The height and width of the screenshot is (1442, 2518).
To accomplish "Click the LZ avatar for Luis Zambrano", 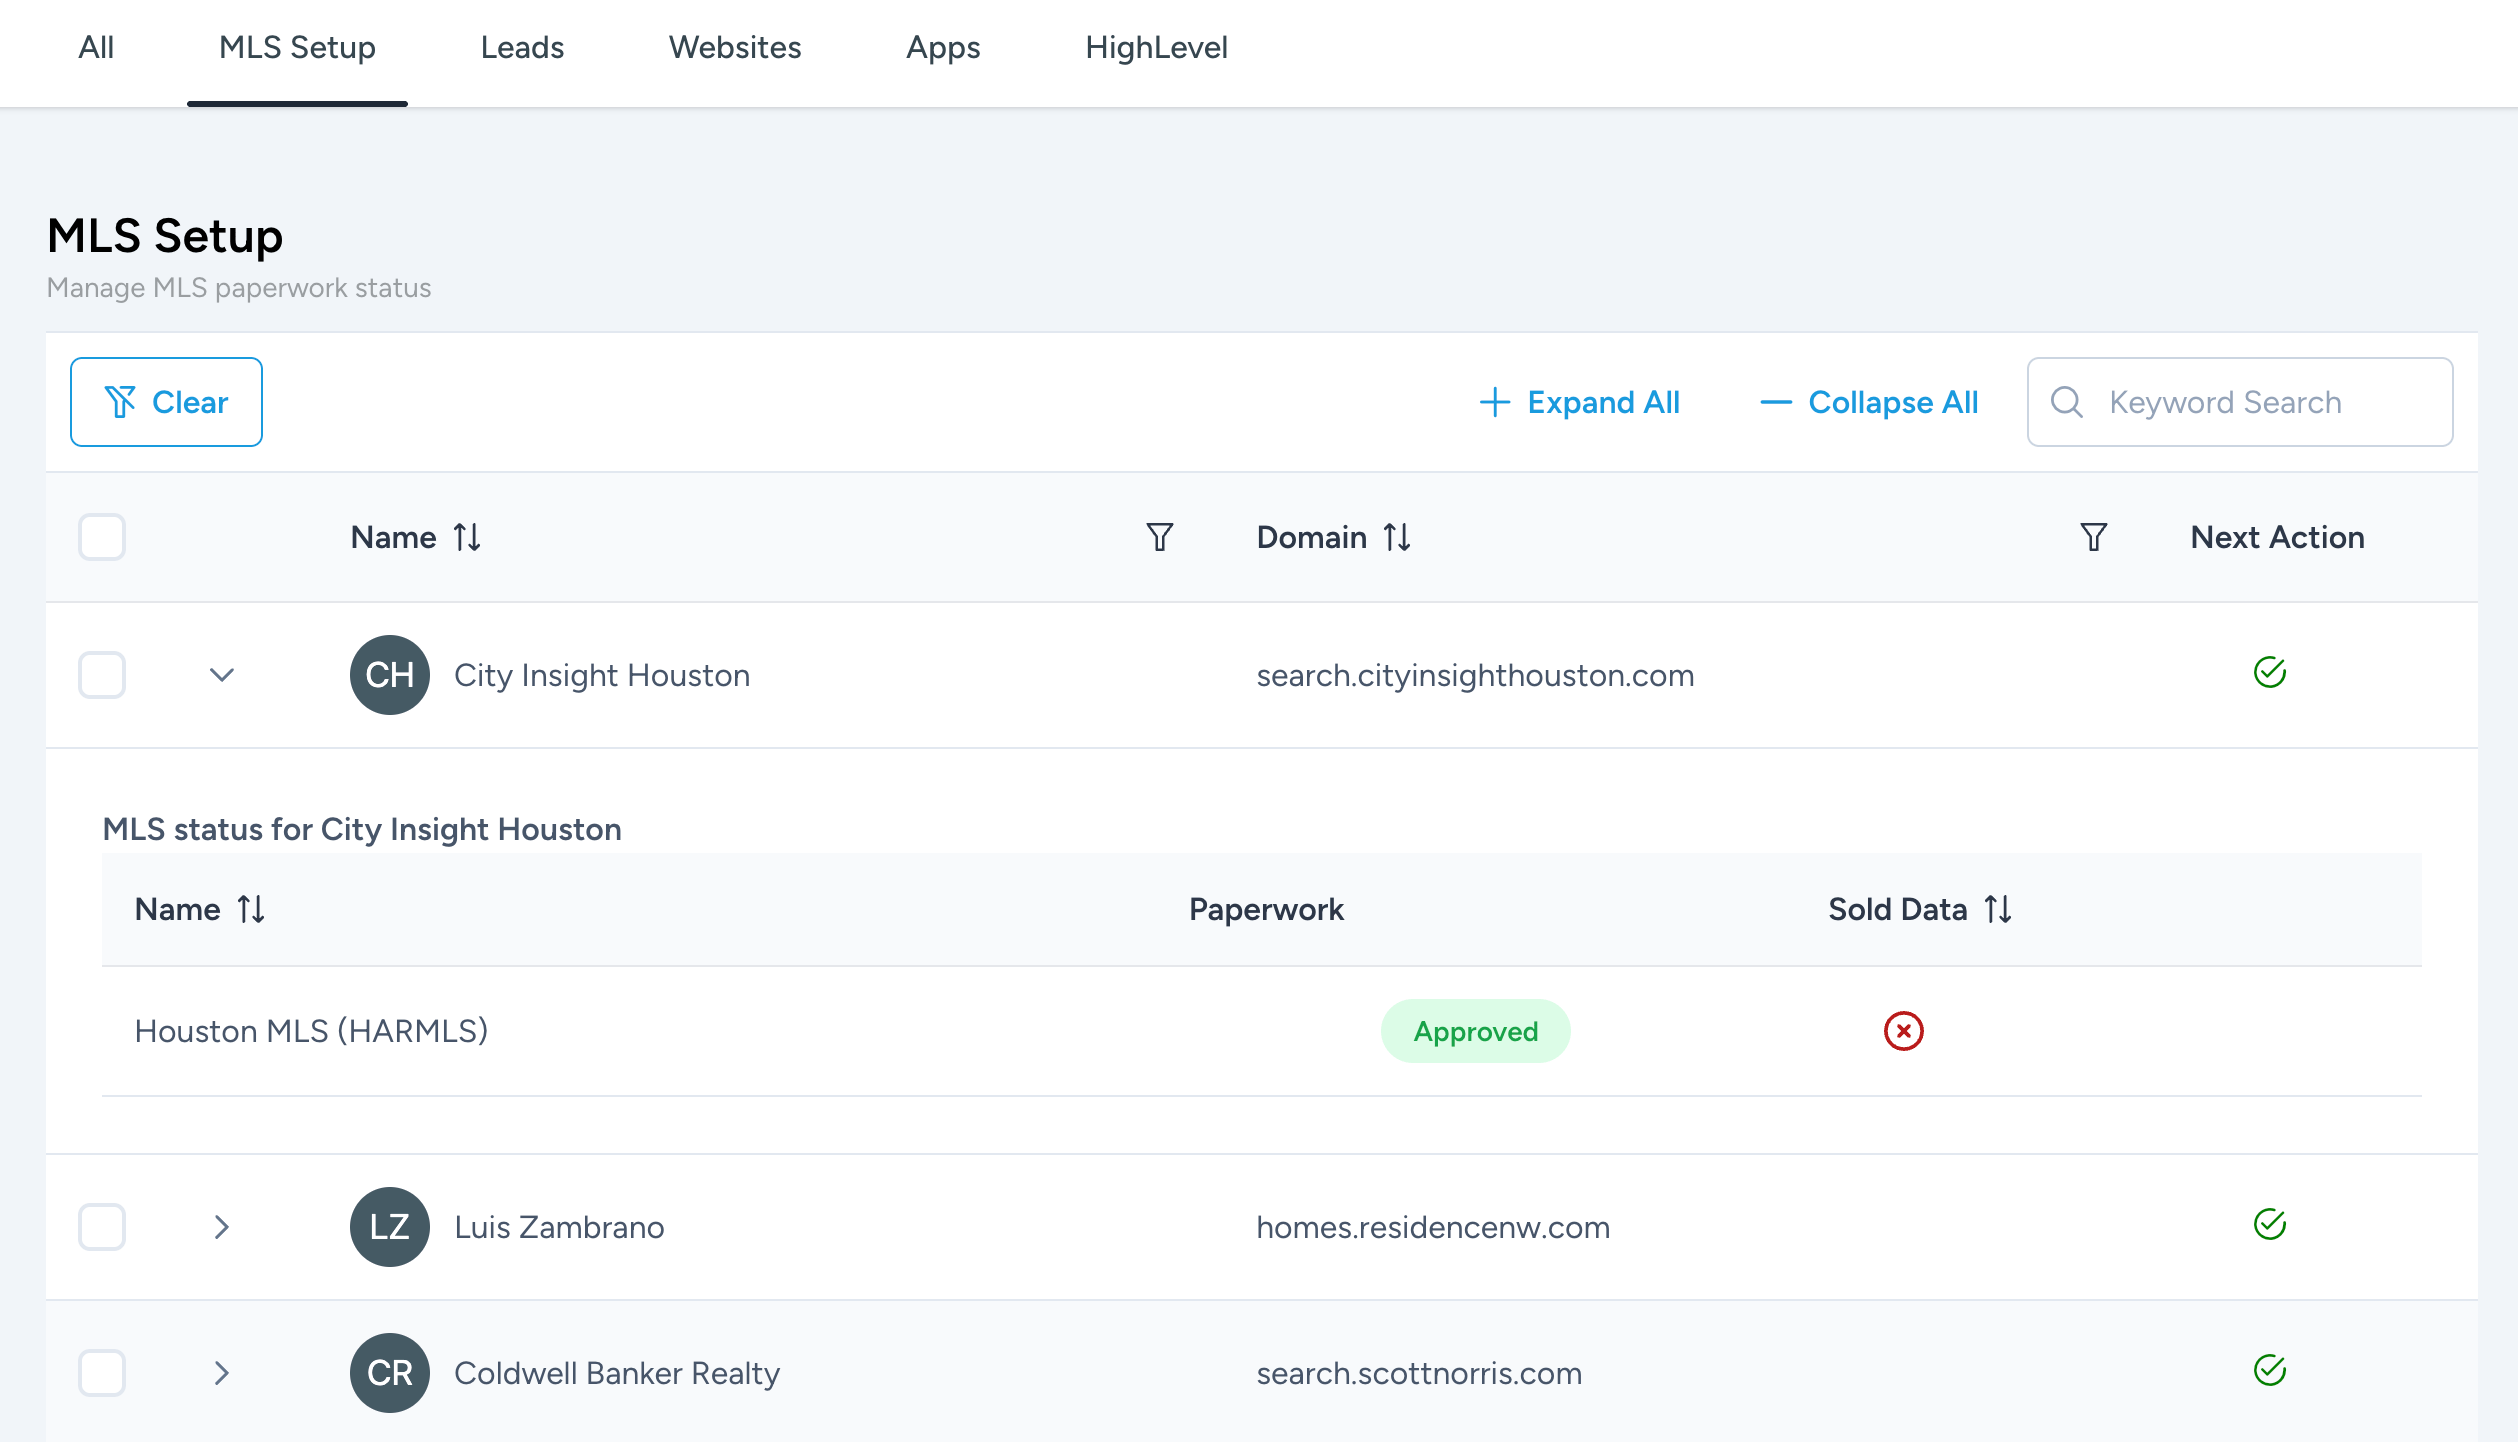I will (389, 1227).
